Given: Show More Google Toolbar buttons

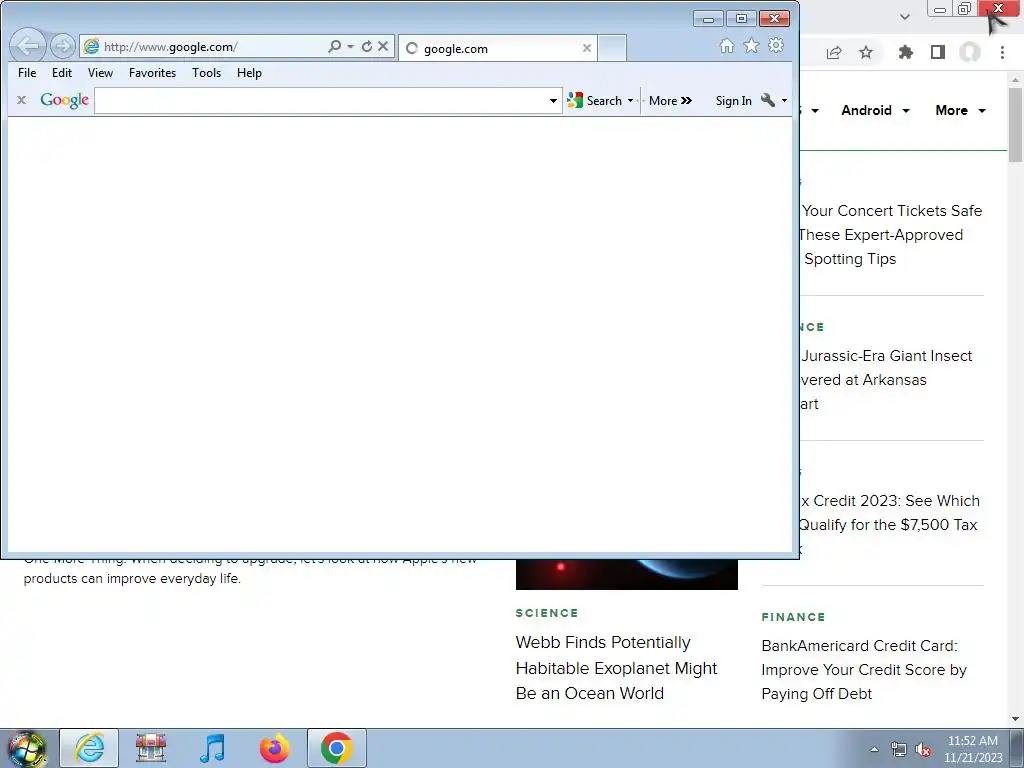Looking at the screenshot, I should pyautogui.click(x=670, y=101).
